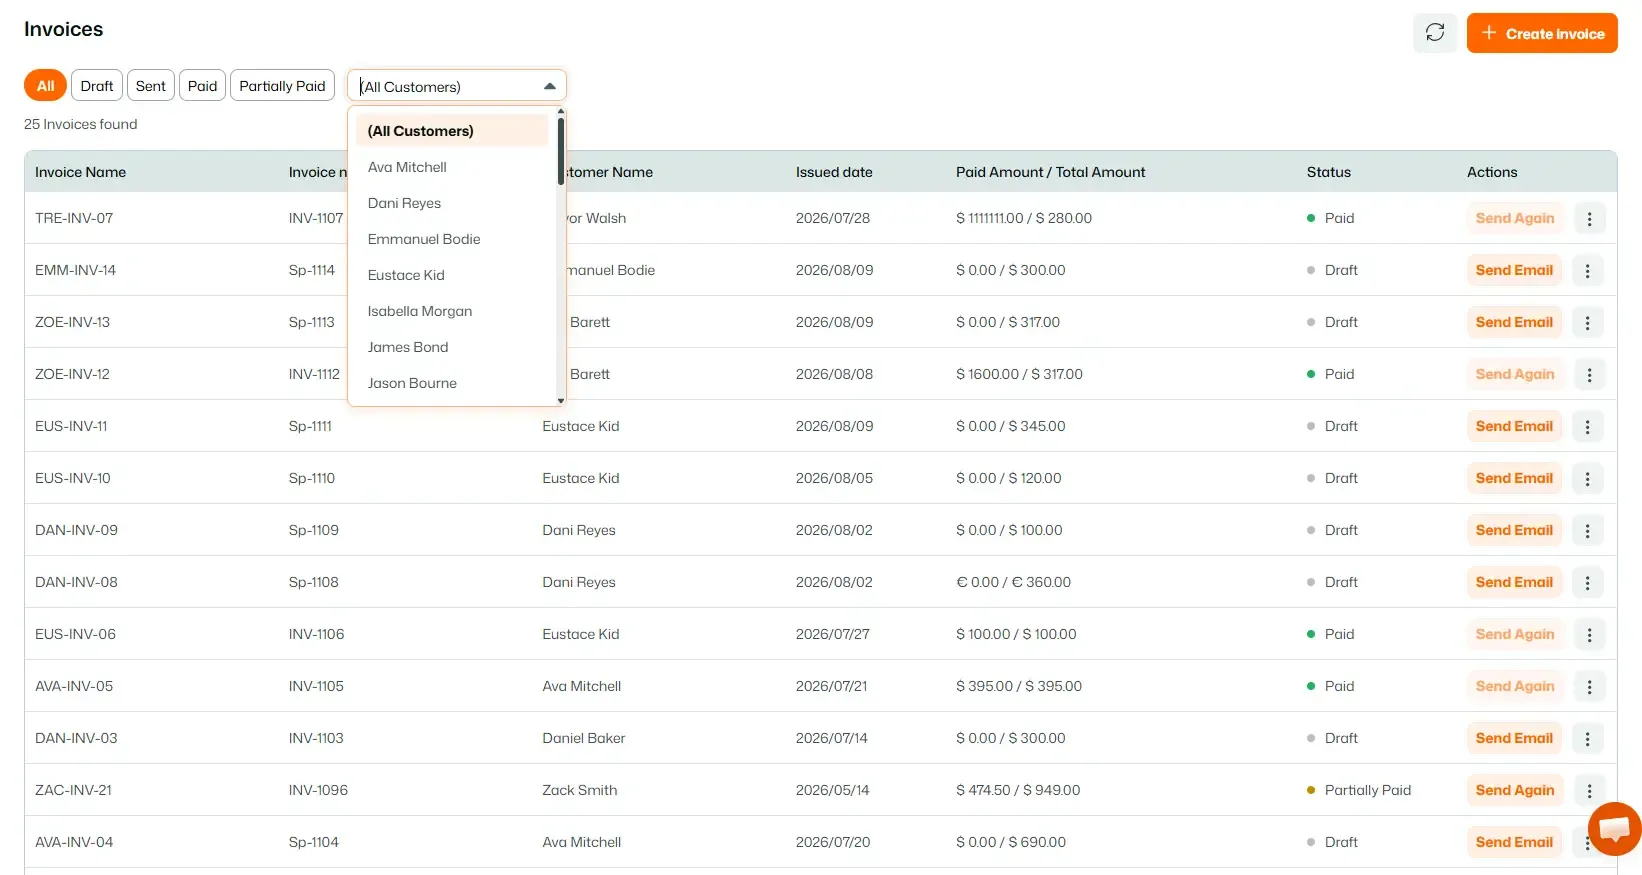1642x875 pixels.
Task: Open more actions for TRE-INV-07
Action: pyautogui.click(x=1589, y=218)
